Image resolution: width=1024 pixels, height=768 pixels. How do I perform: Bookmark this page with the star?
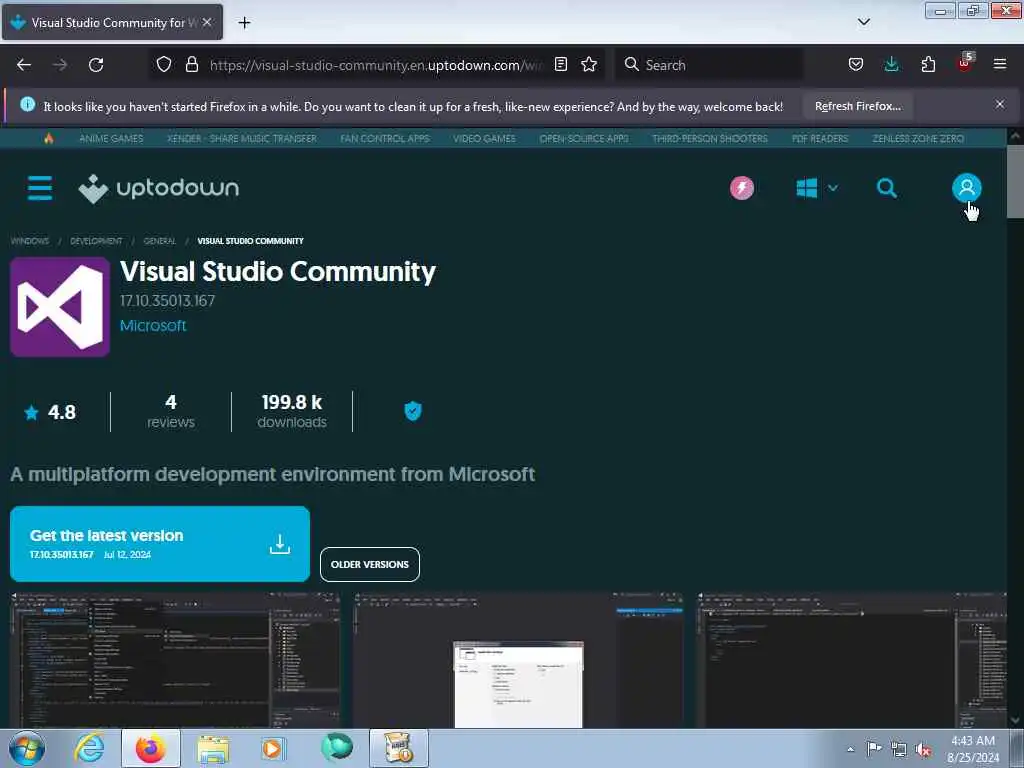(589, 65)
